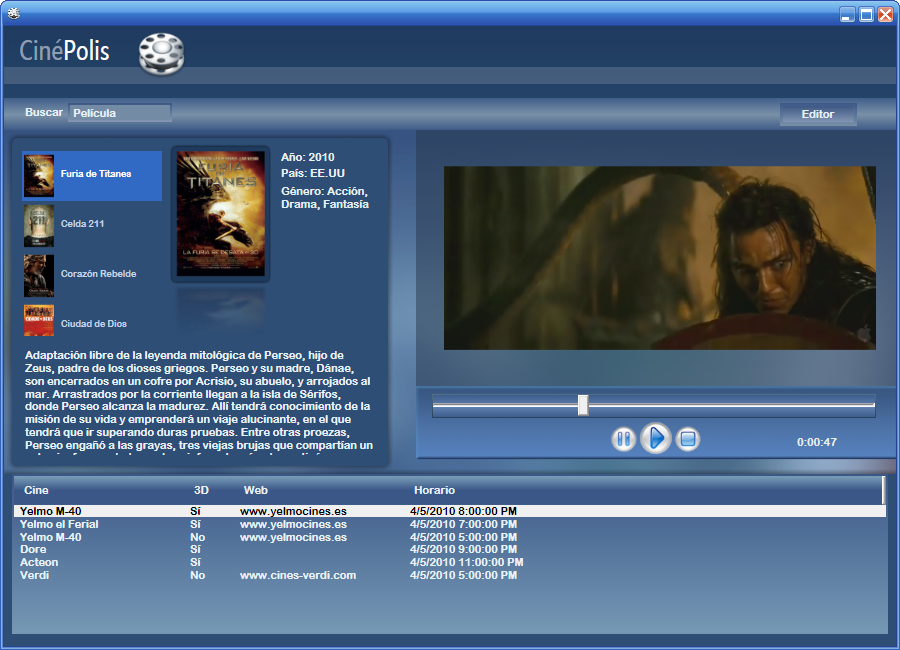This screenshot has height=650, width=900.
Task: Stop the trailer with the stop button
Action: click(x=688, y=440)
